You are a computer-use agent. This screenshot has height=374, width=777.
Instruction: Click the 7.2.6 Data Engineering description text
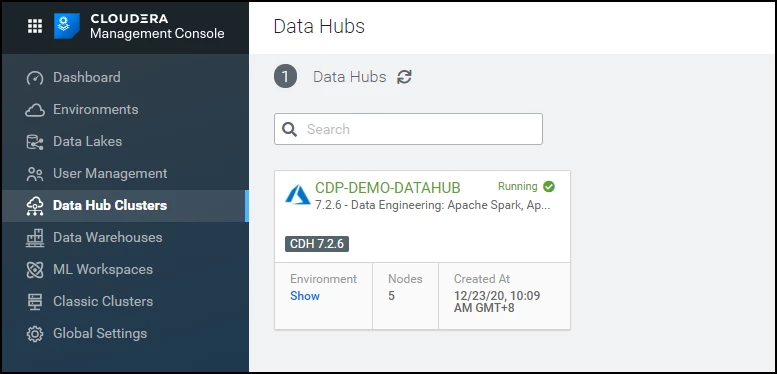click(433, 205)
